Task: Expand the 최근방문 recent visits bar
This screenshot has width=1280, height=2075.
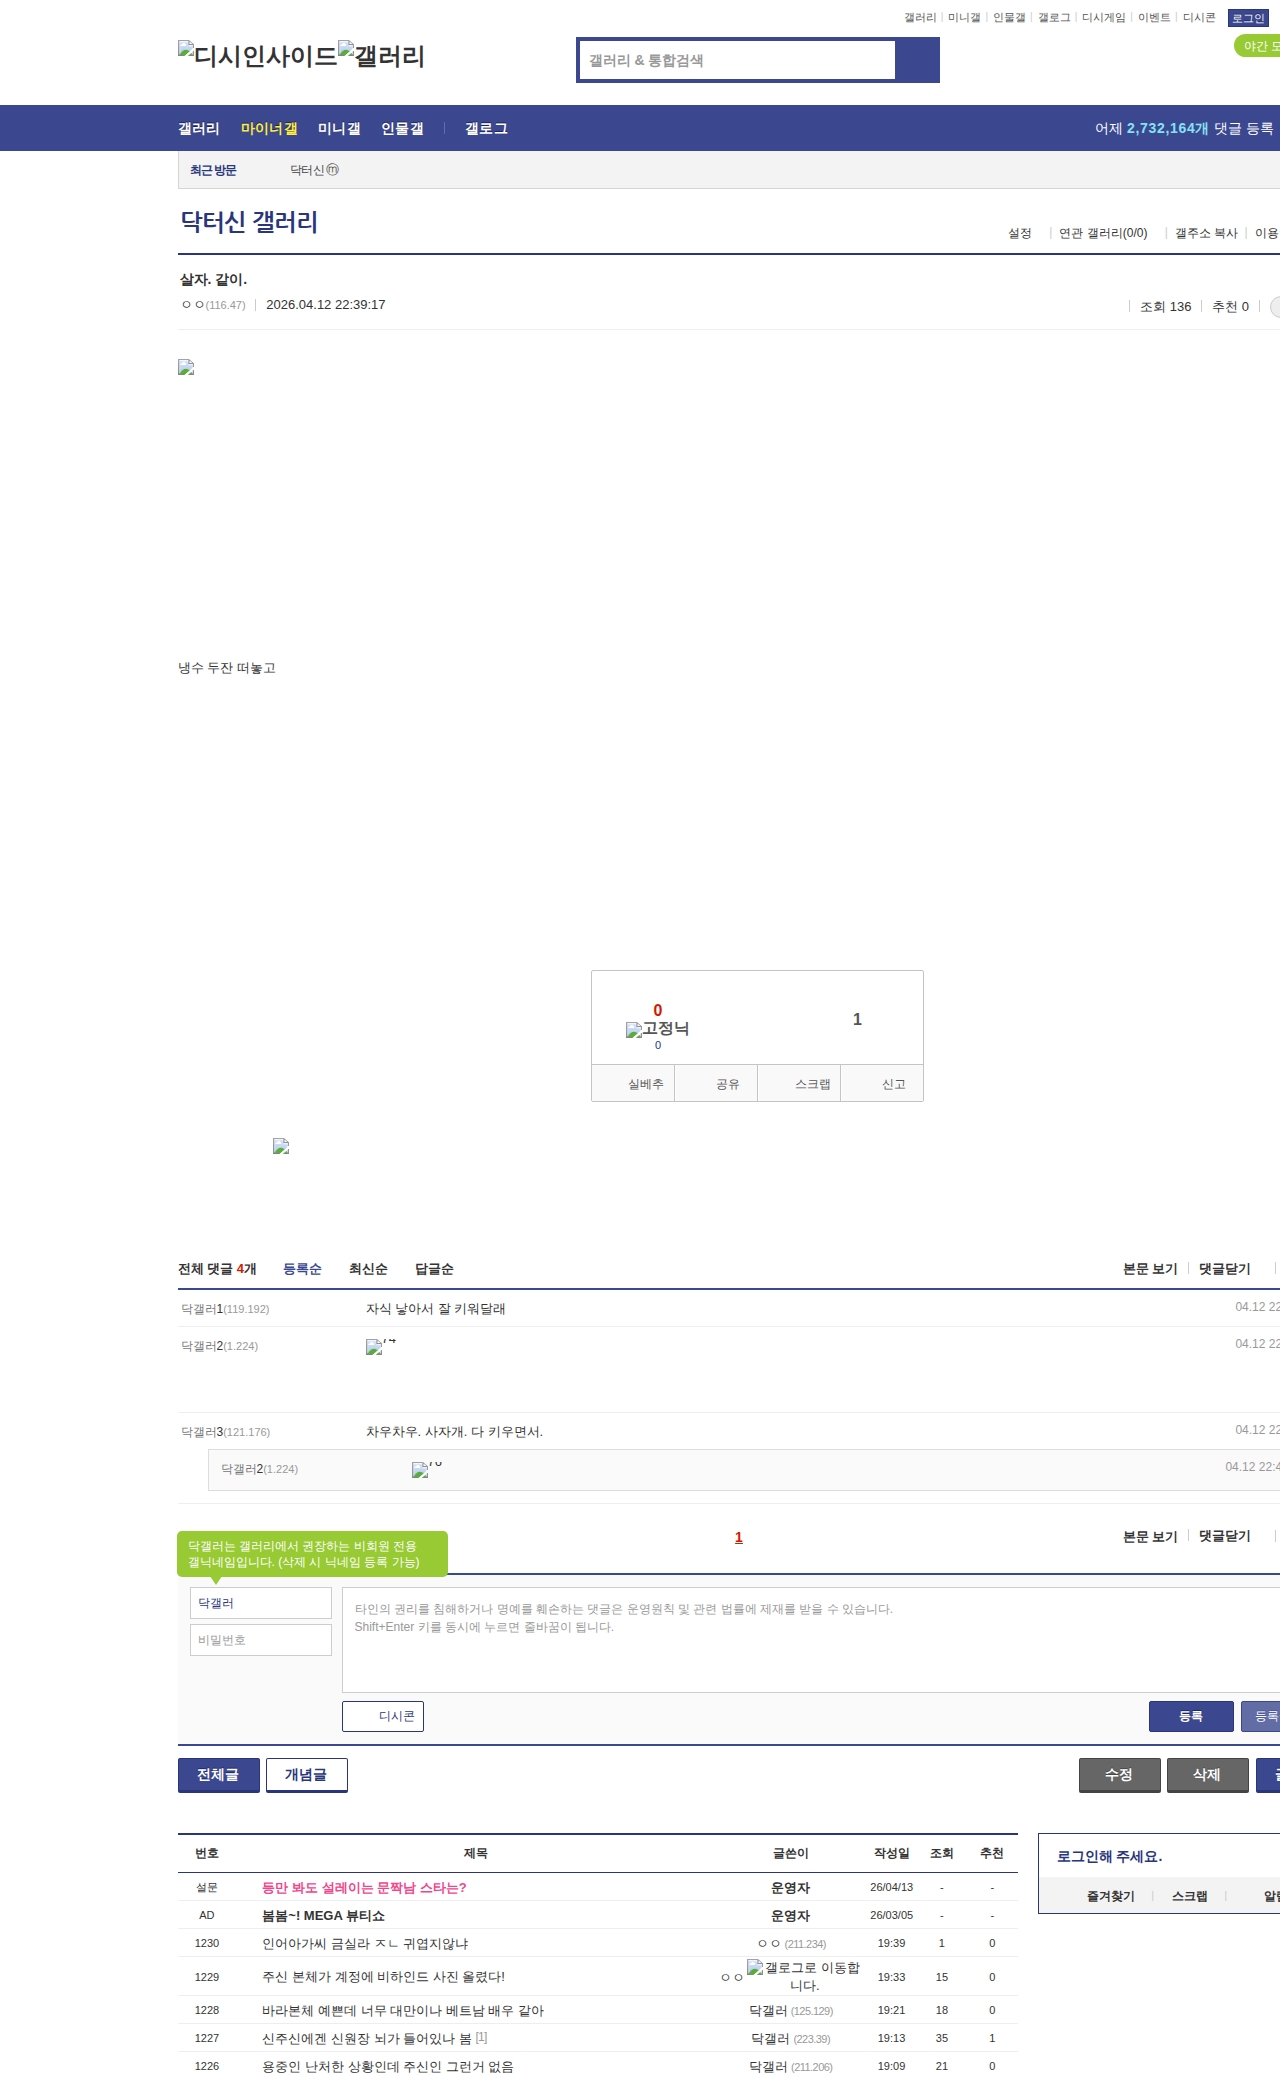Action: (213, 170)
